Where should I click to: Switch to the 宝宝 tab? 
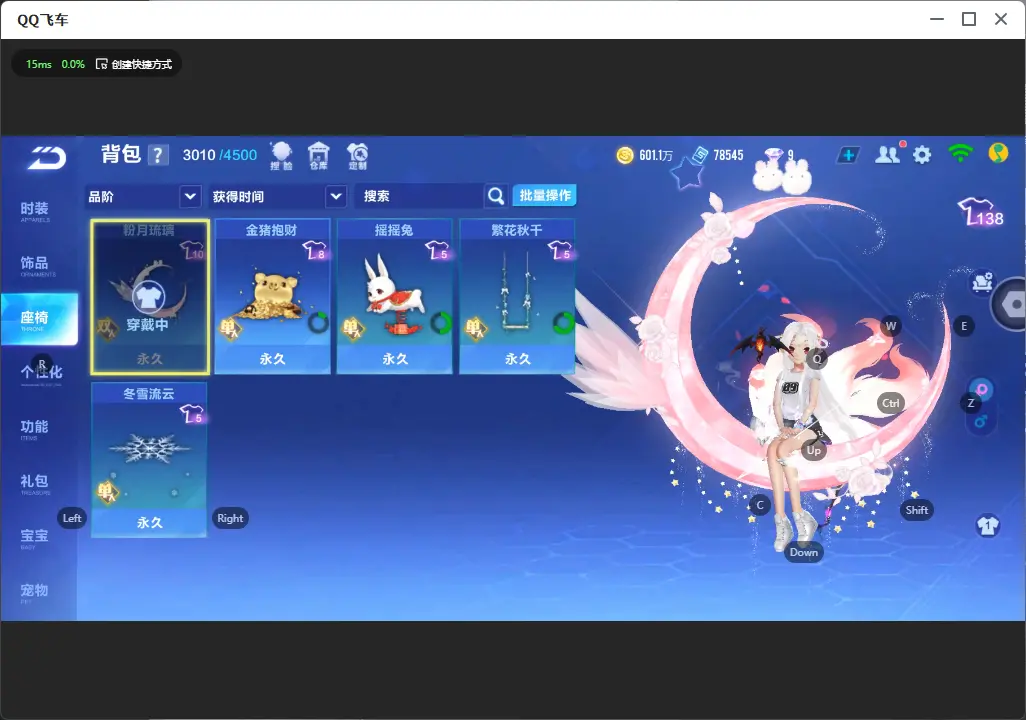click(x=34, y=537)
